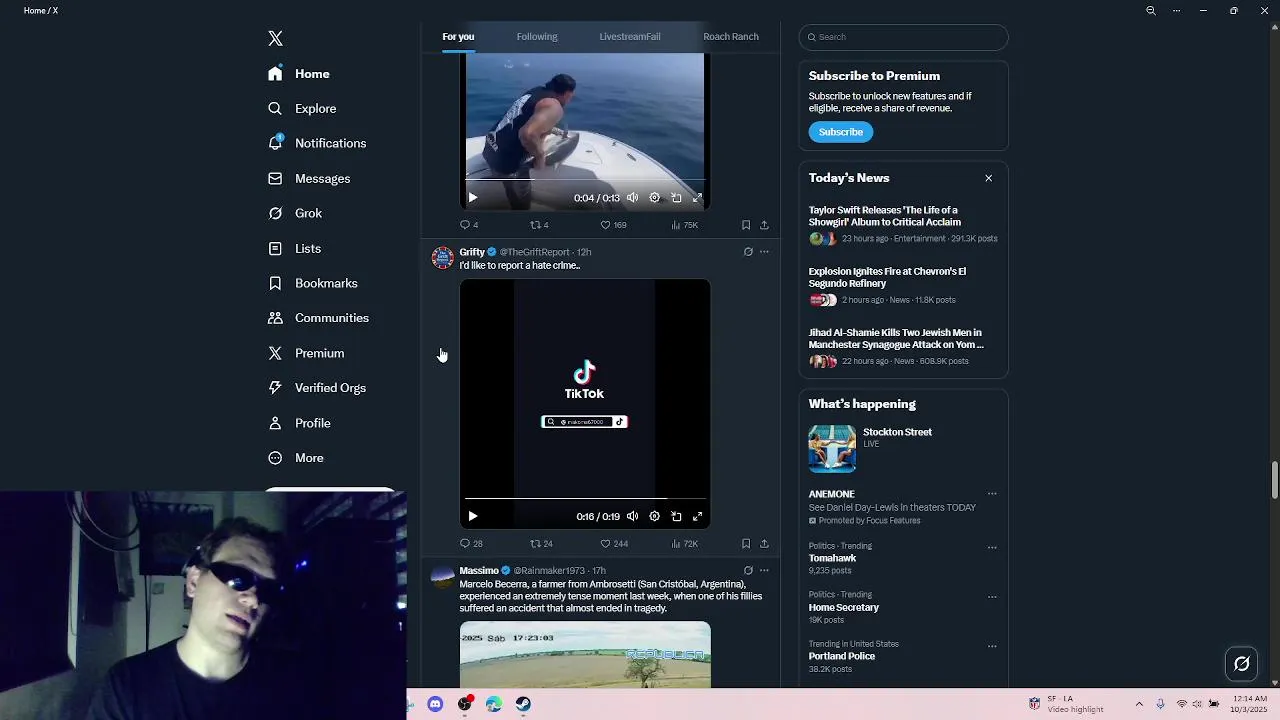The image size is (1280, 720).
Task: Open Messages in the sidebar
Action: pos(309,178)
